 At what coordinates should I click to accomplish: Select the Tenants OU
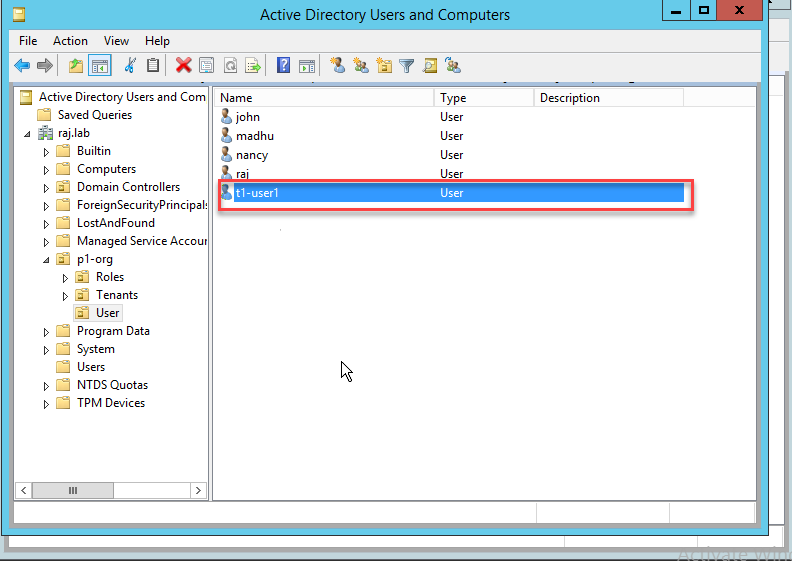pos(117,295)
